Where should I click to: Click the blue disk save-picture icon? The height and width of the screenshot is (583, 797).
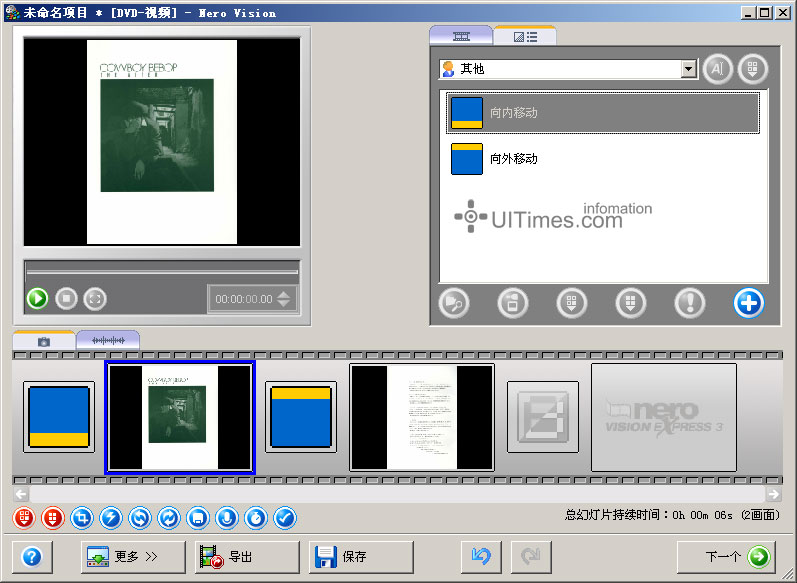pos(198,518)
